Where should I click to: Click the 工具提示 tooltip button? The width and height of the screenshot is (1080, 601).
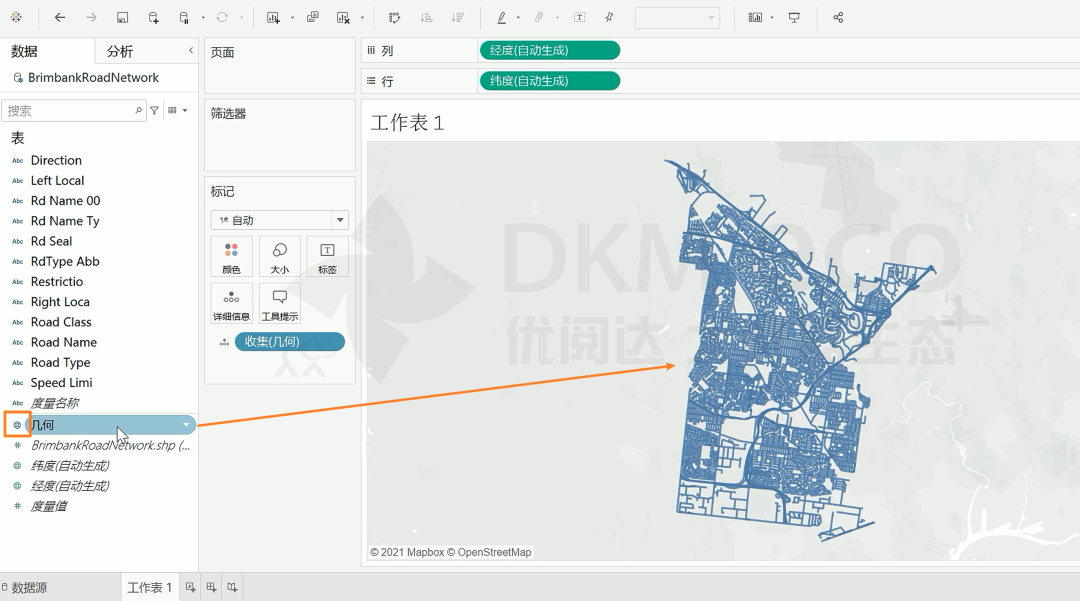pyautogui.click(x=280, y=303)
